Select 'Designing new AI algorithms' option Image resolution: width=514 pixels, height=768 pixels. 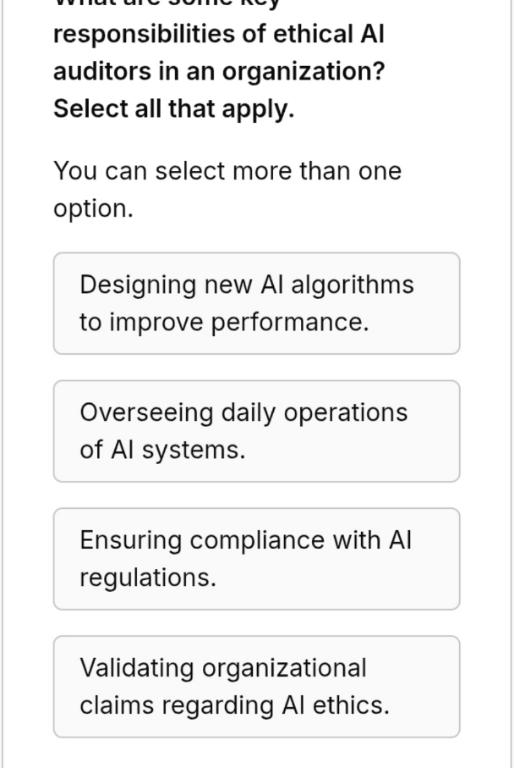click(256, 303)
